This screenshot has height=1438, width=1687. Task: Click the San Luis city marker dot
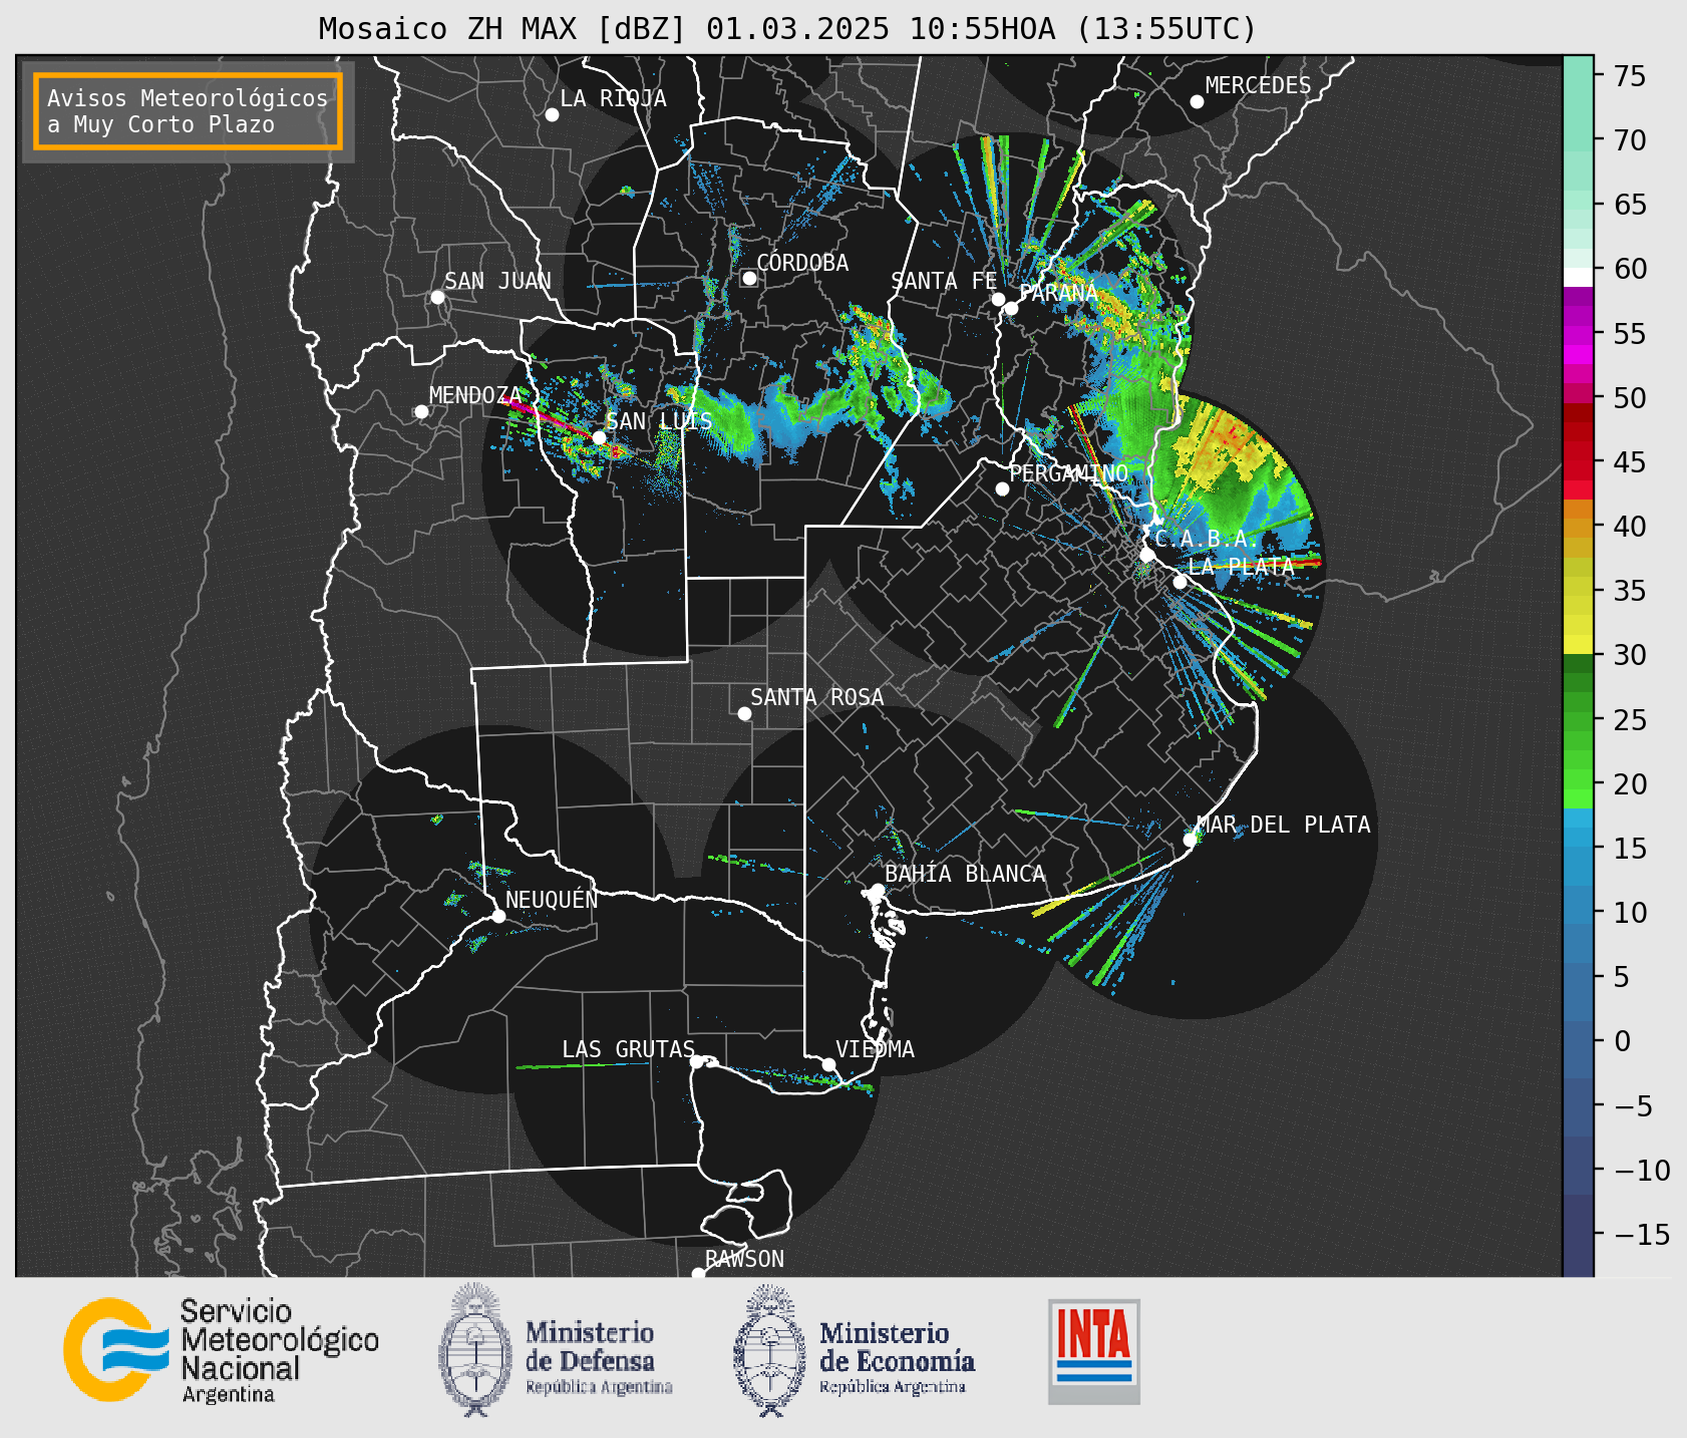(599, 437)
